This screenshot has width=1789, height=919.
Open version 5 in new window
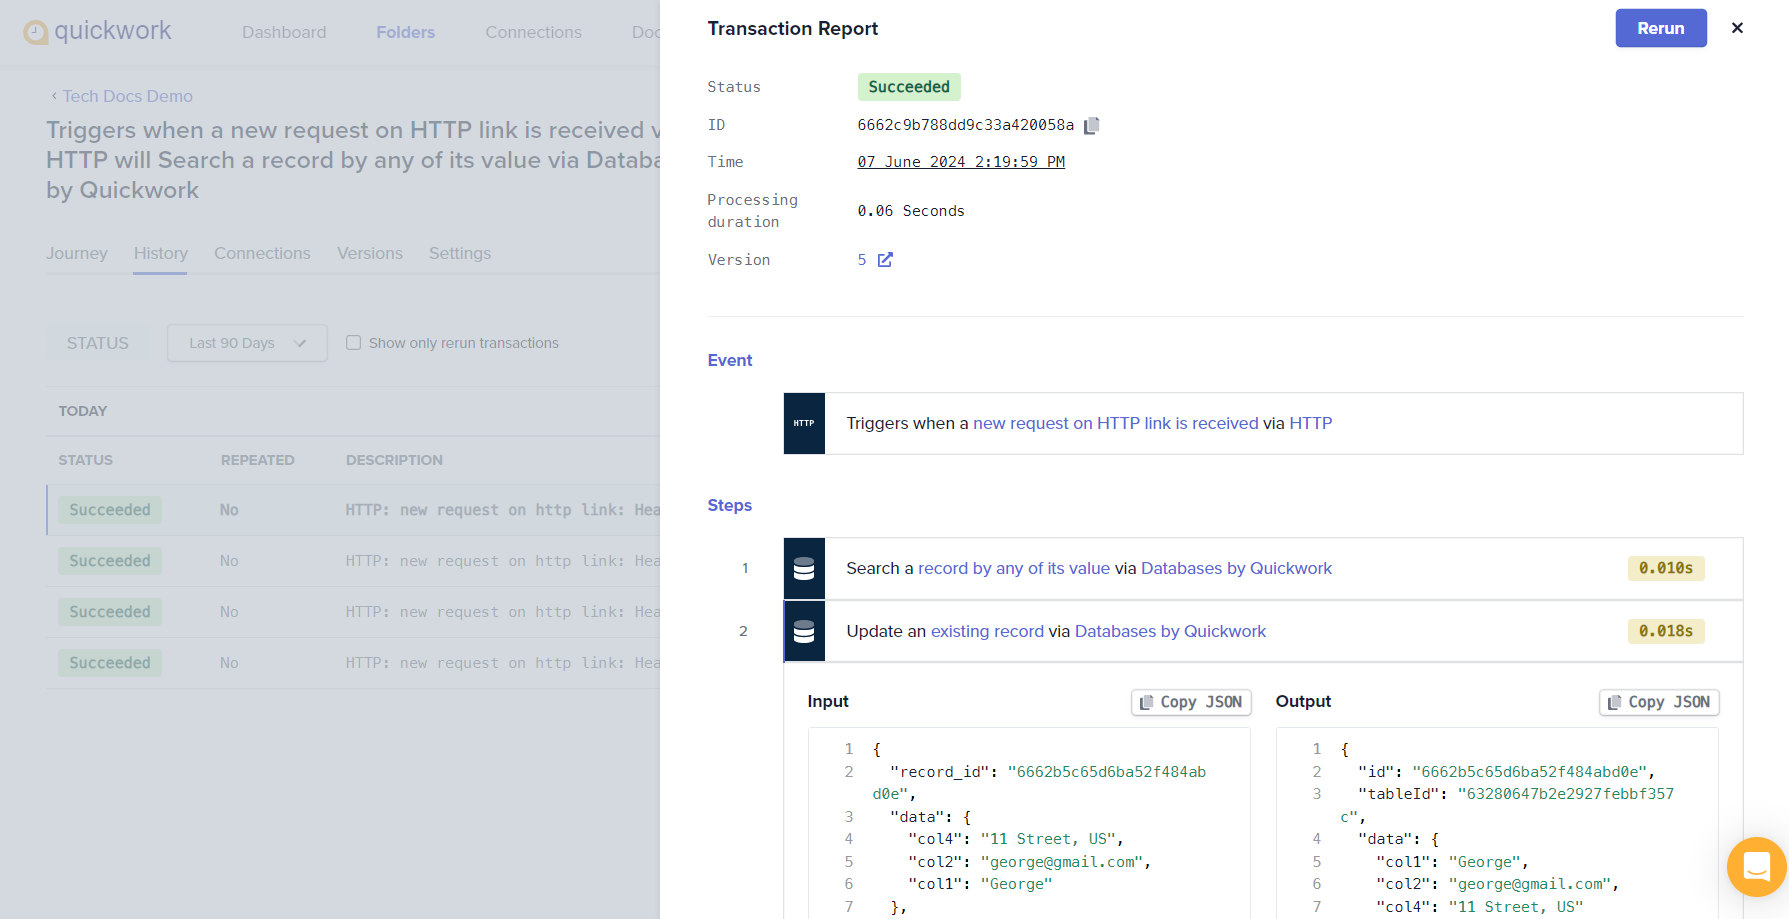[885, 260]
